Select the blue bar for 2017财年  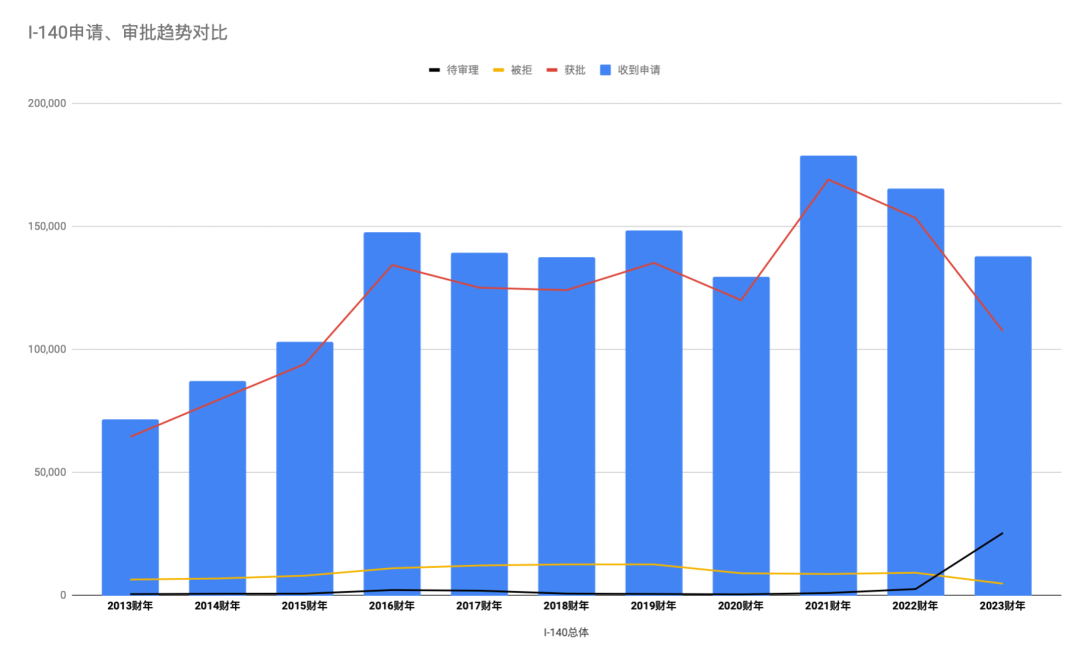coord(479,424)
